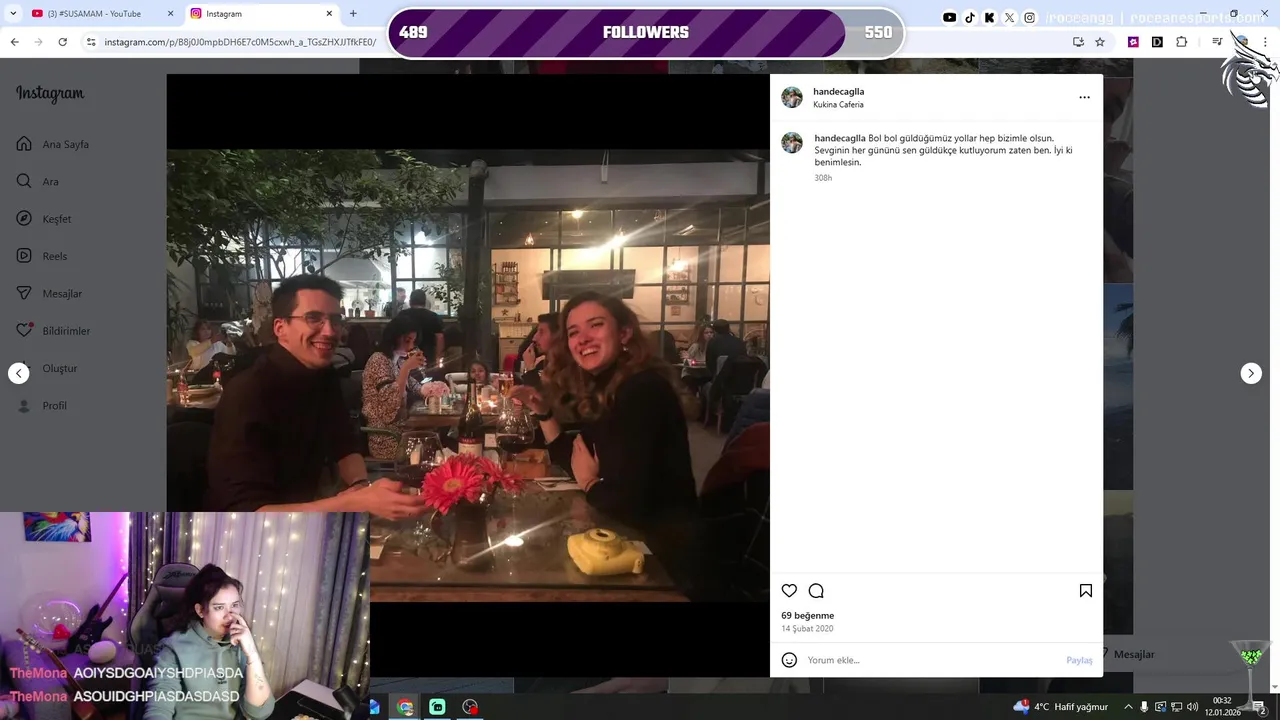The image size is (1280, 720).
Task: Open the browser tab search dropdown
Action: [x=12, y=14]
